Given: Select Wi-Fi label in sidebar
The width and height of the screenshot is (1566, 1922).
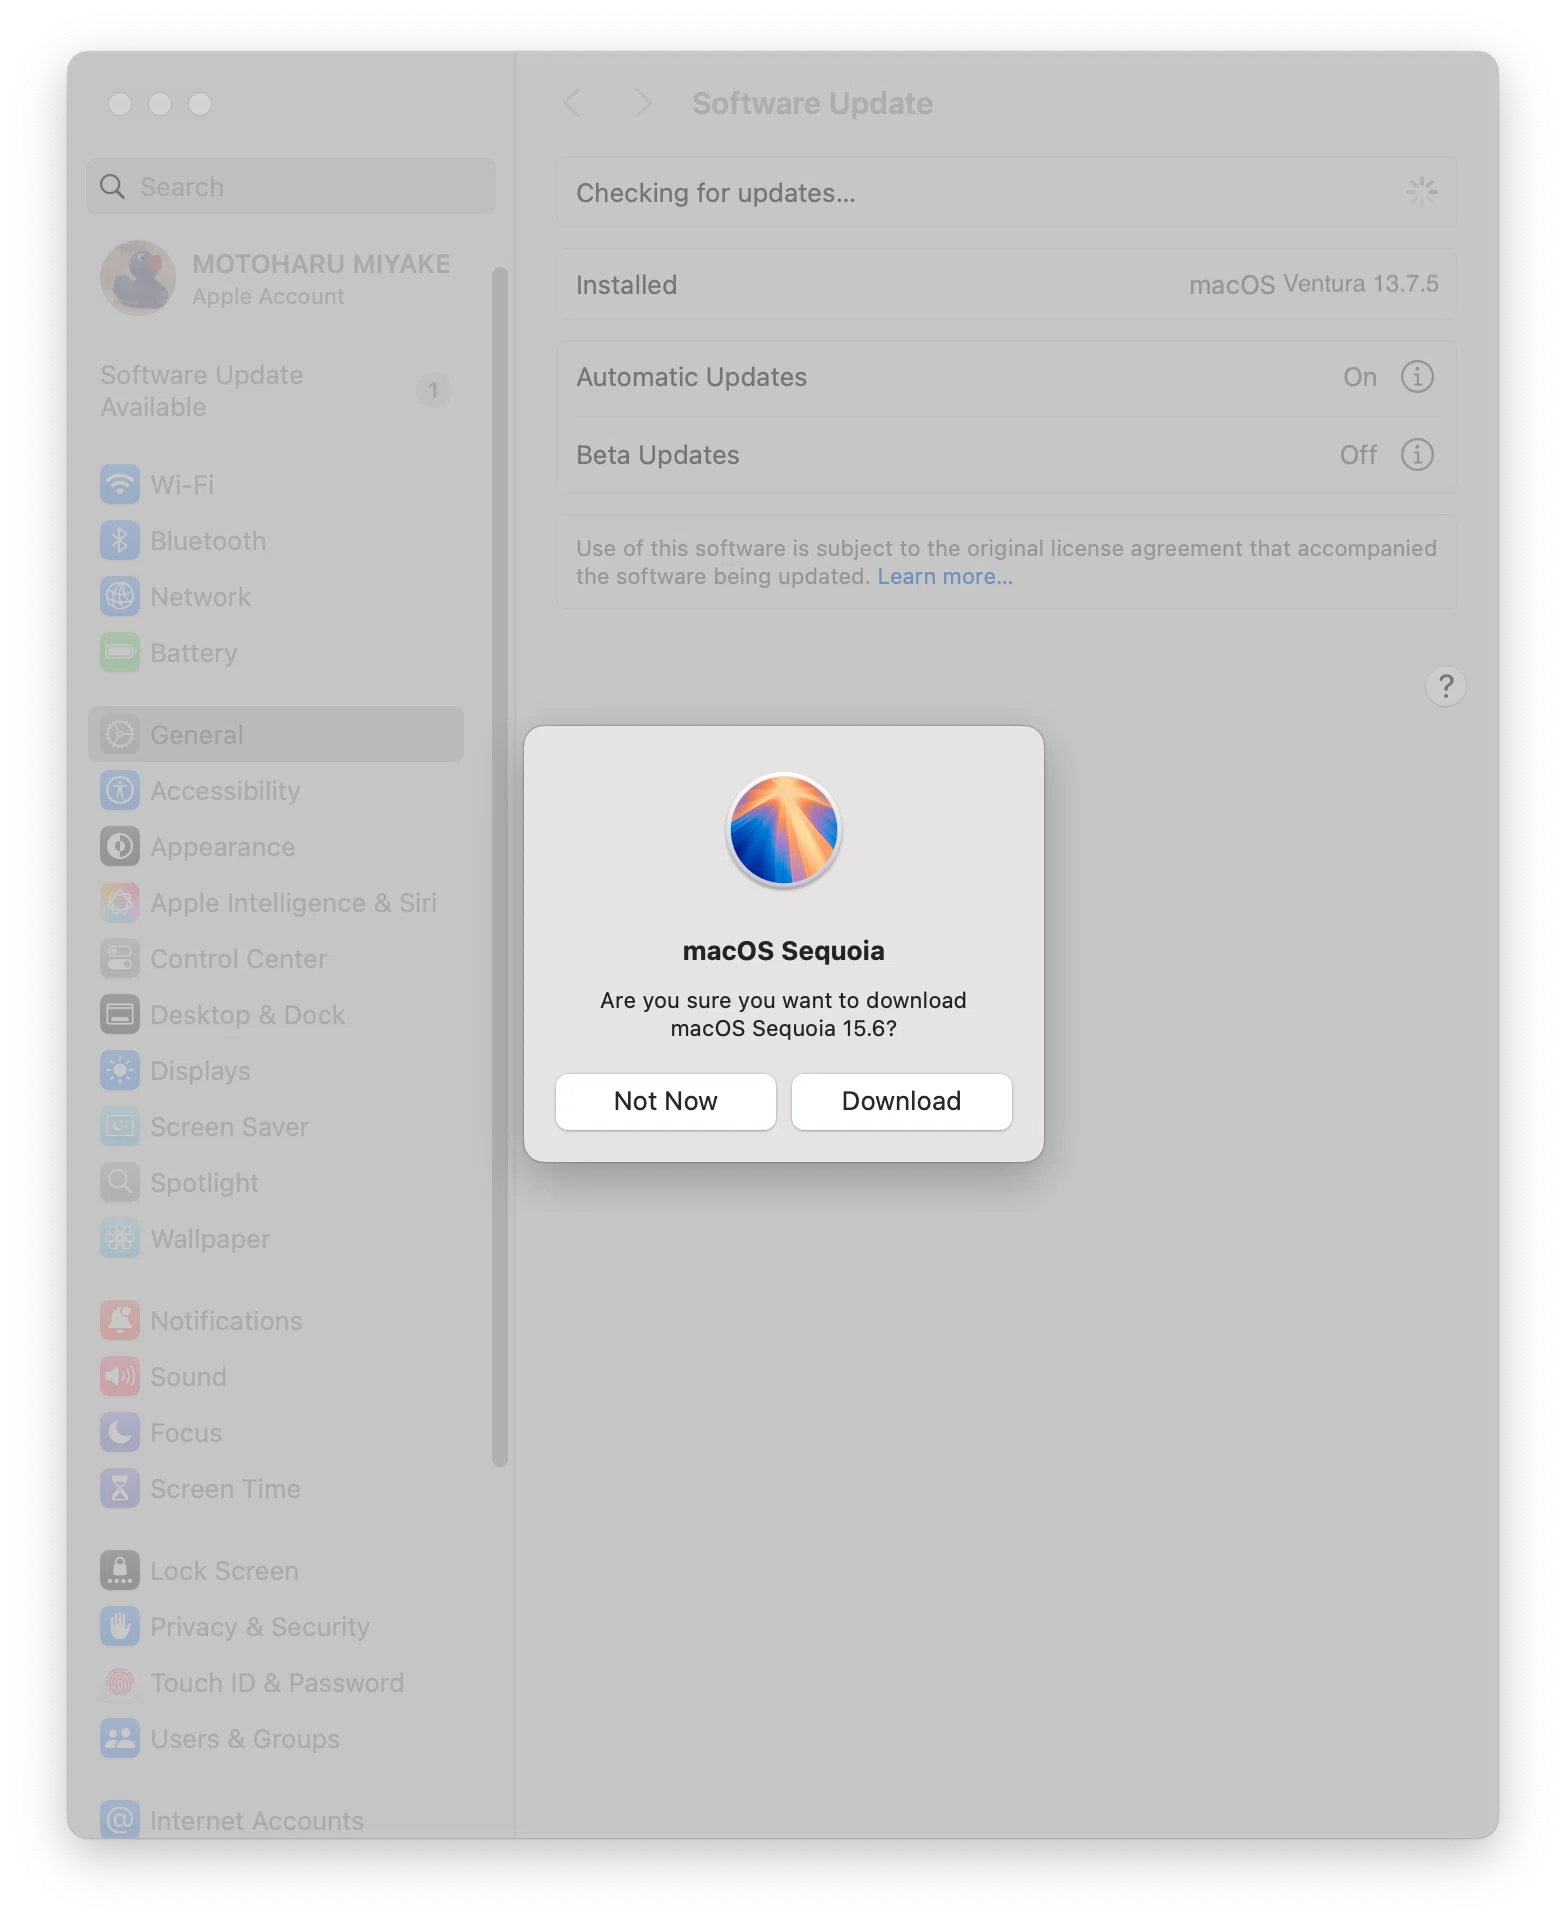Looking at the screenshot, I should [182, 485].
